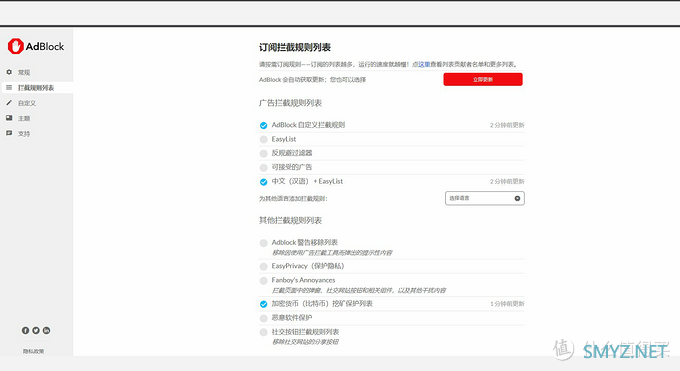Open the 主题 section

coord(24,118)
